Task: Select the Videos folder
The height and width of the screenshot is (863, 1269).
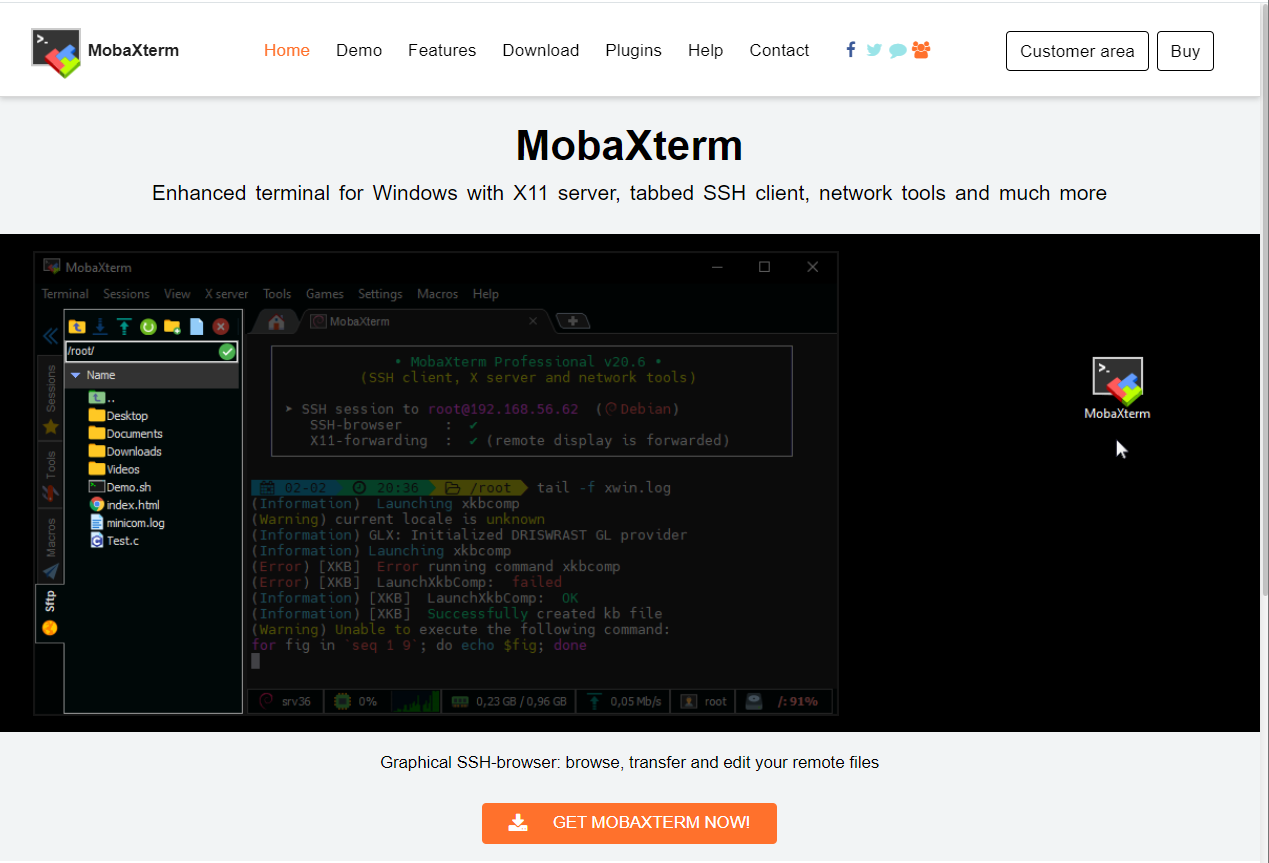Action: point(114,469)
